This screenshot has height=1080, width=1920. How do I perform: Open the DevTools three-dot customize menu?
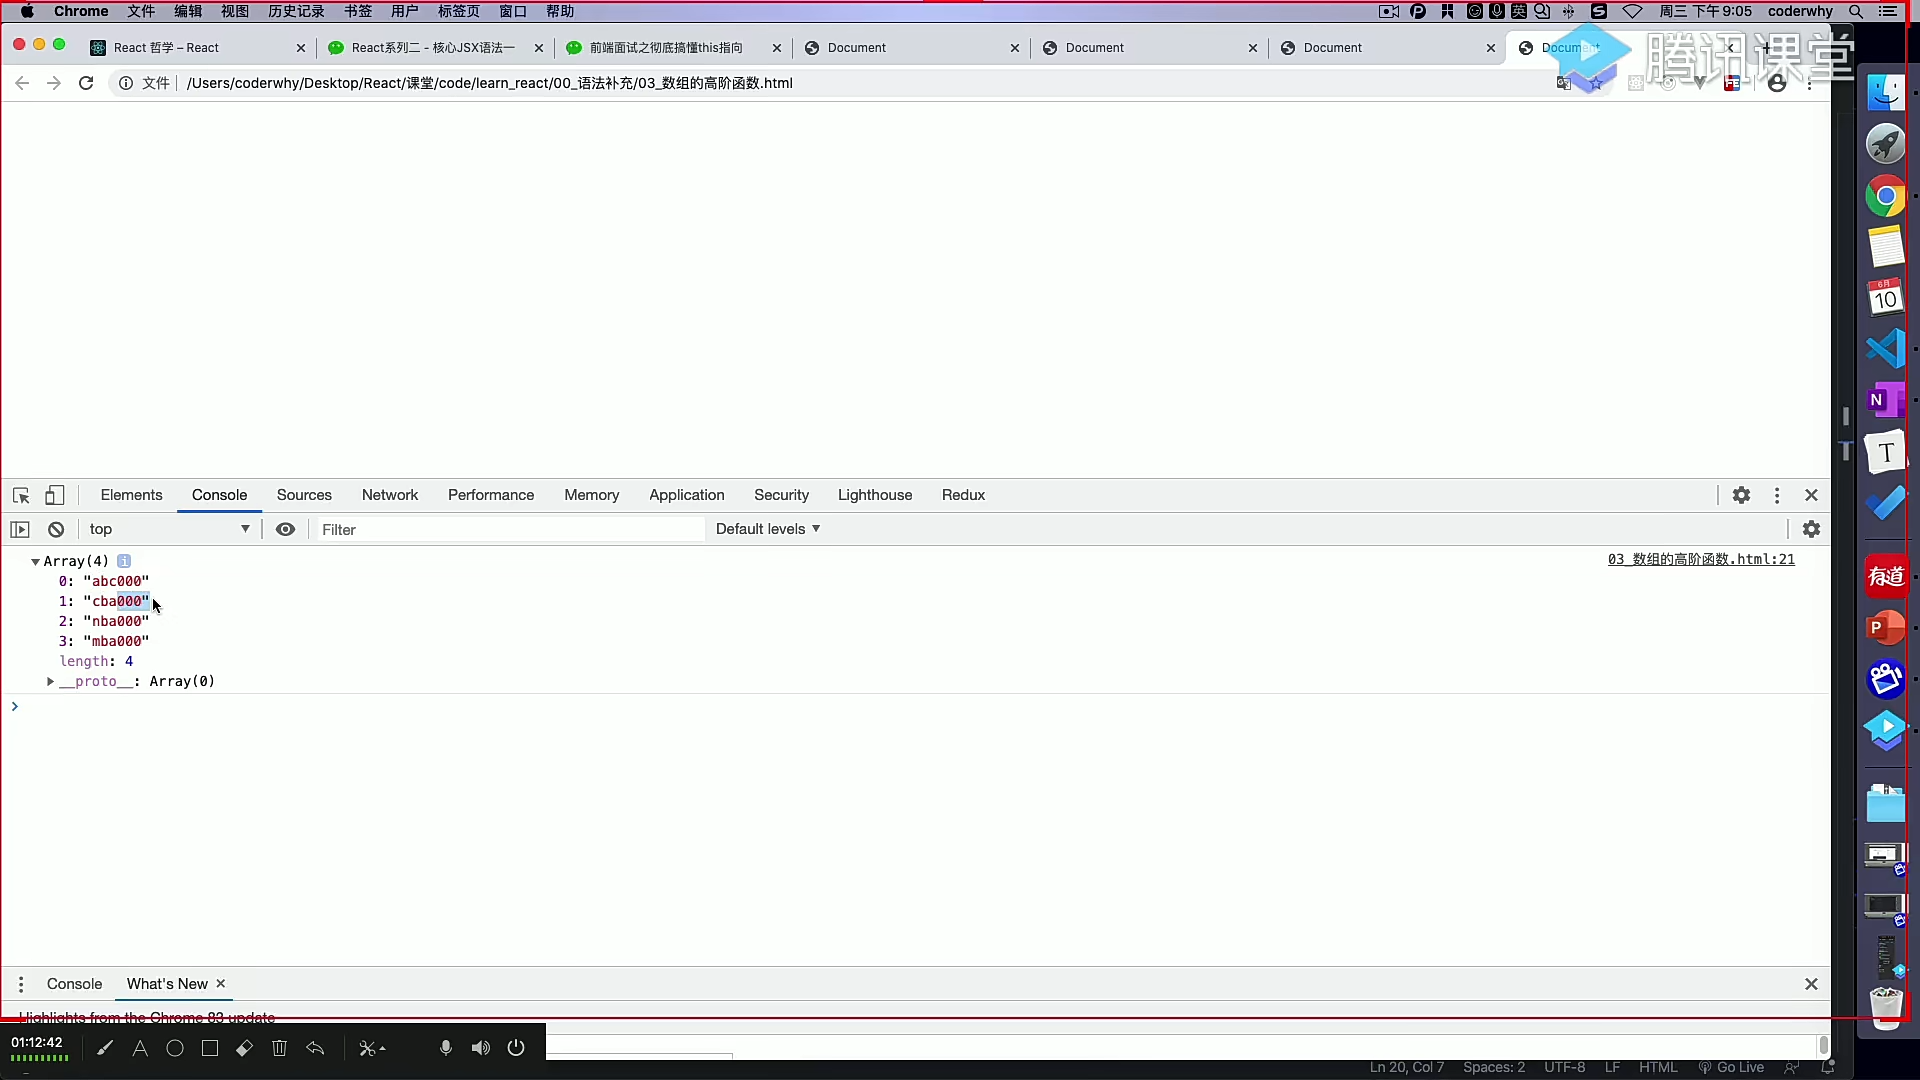pyautogui.click(x=1777, y=495)
